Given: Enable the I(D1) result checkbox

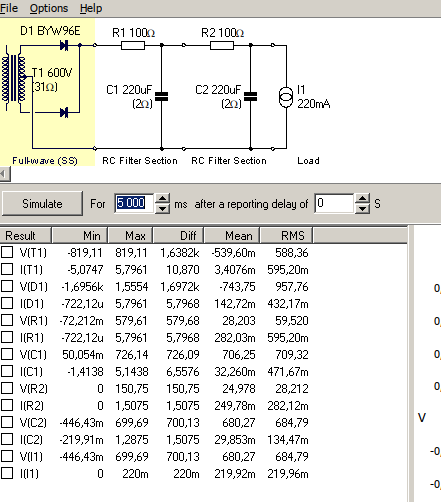Looking at the screenshot, I should pos(7,303).
